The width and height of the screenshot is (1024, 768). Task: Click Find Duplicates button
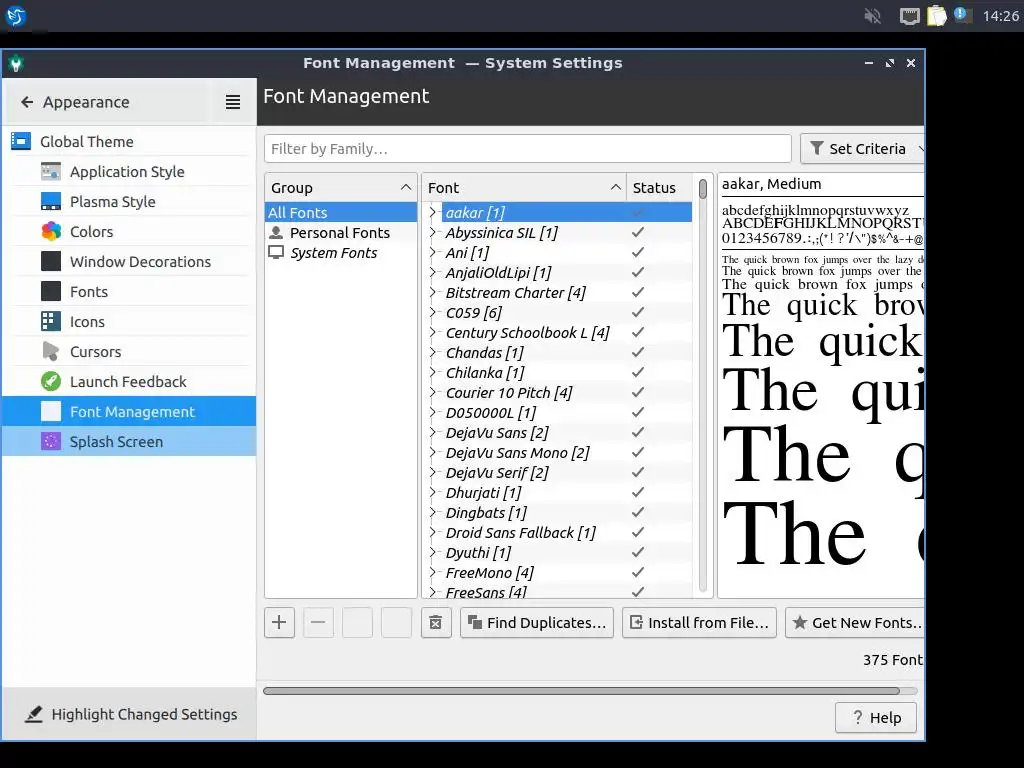pyautogui.click(x=537, y=622)
